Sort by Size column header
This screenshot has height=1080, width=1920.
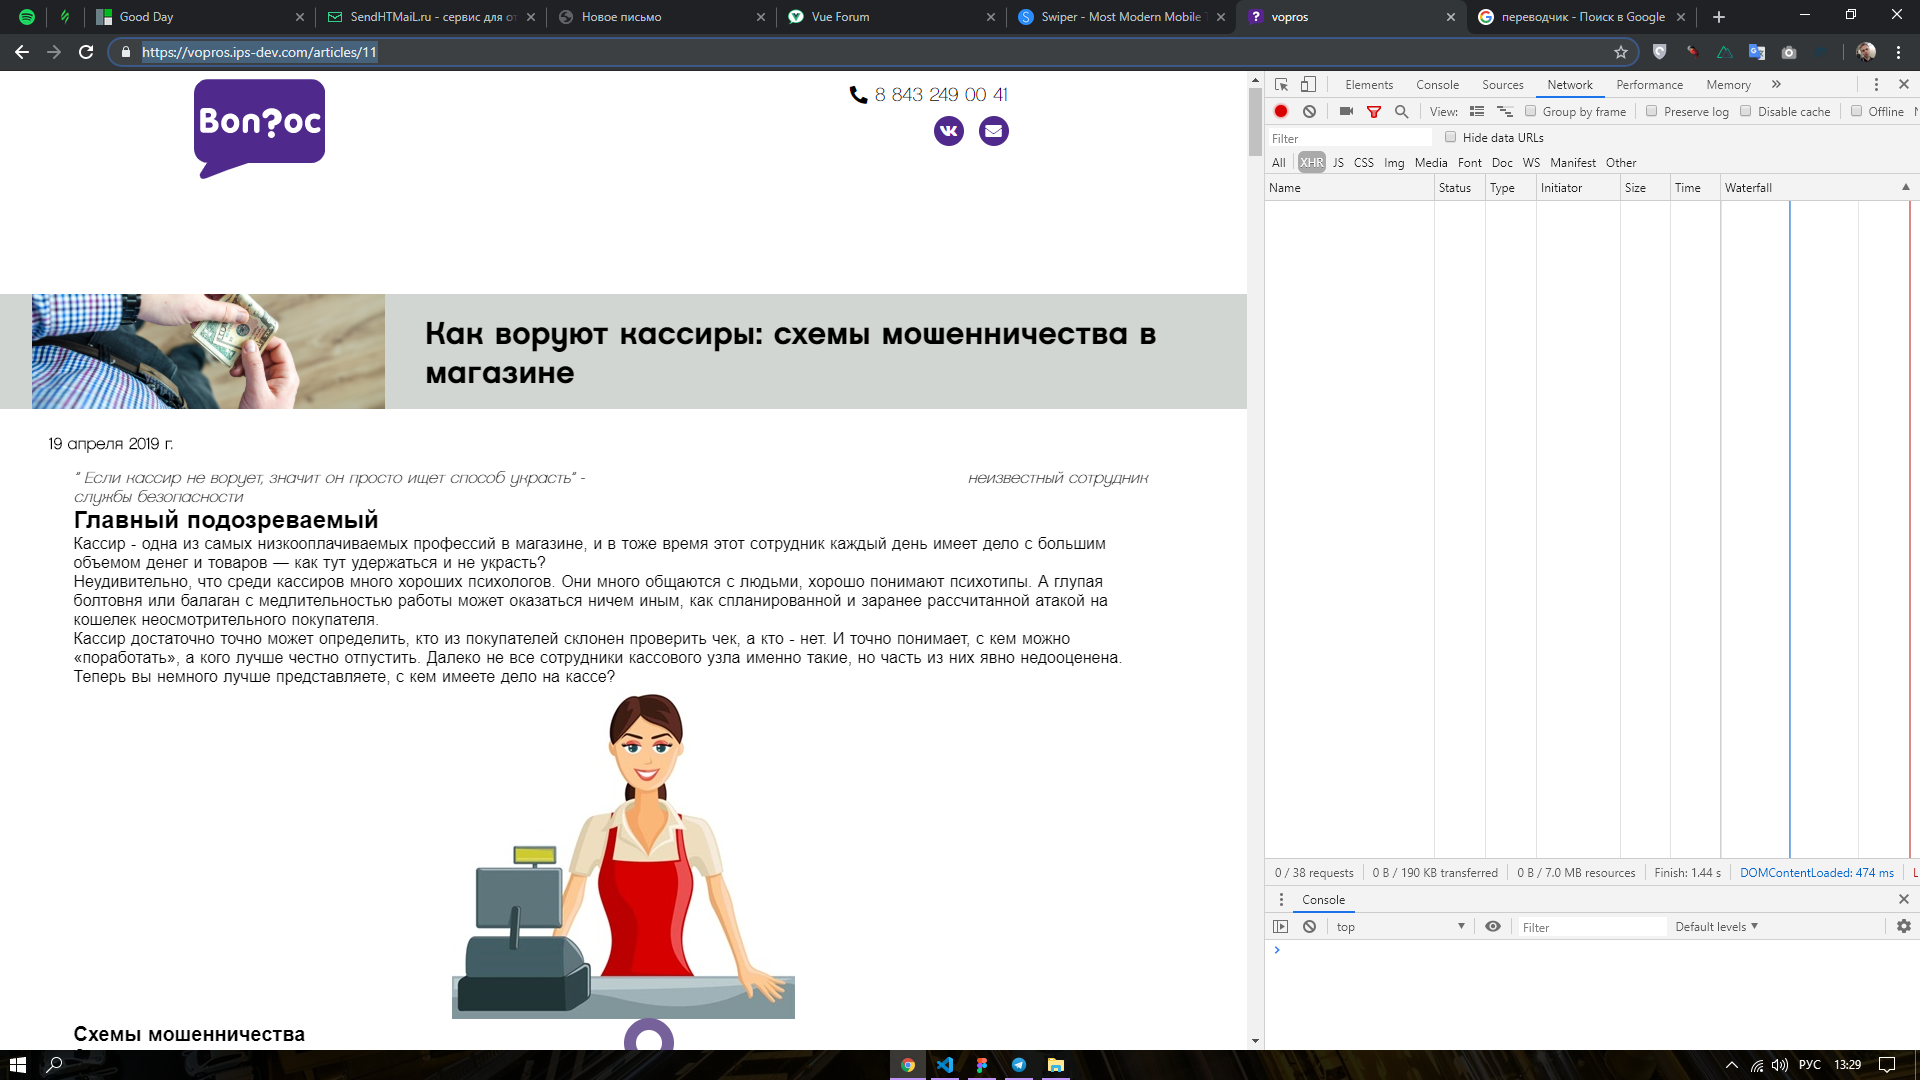[x=1644, y=188]
